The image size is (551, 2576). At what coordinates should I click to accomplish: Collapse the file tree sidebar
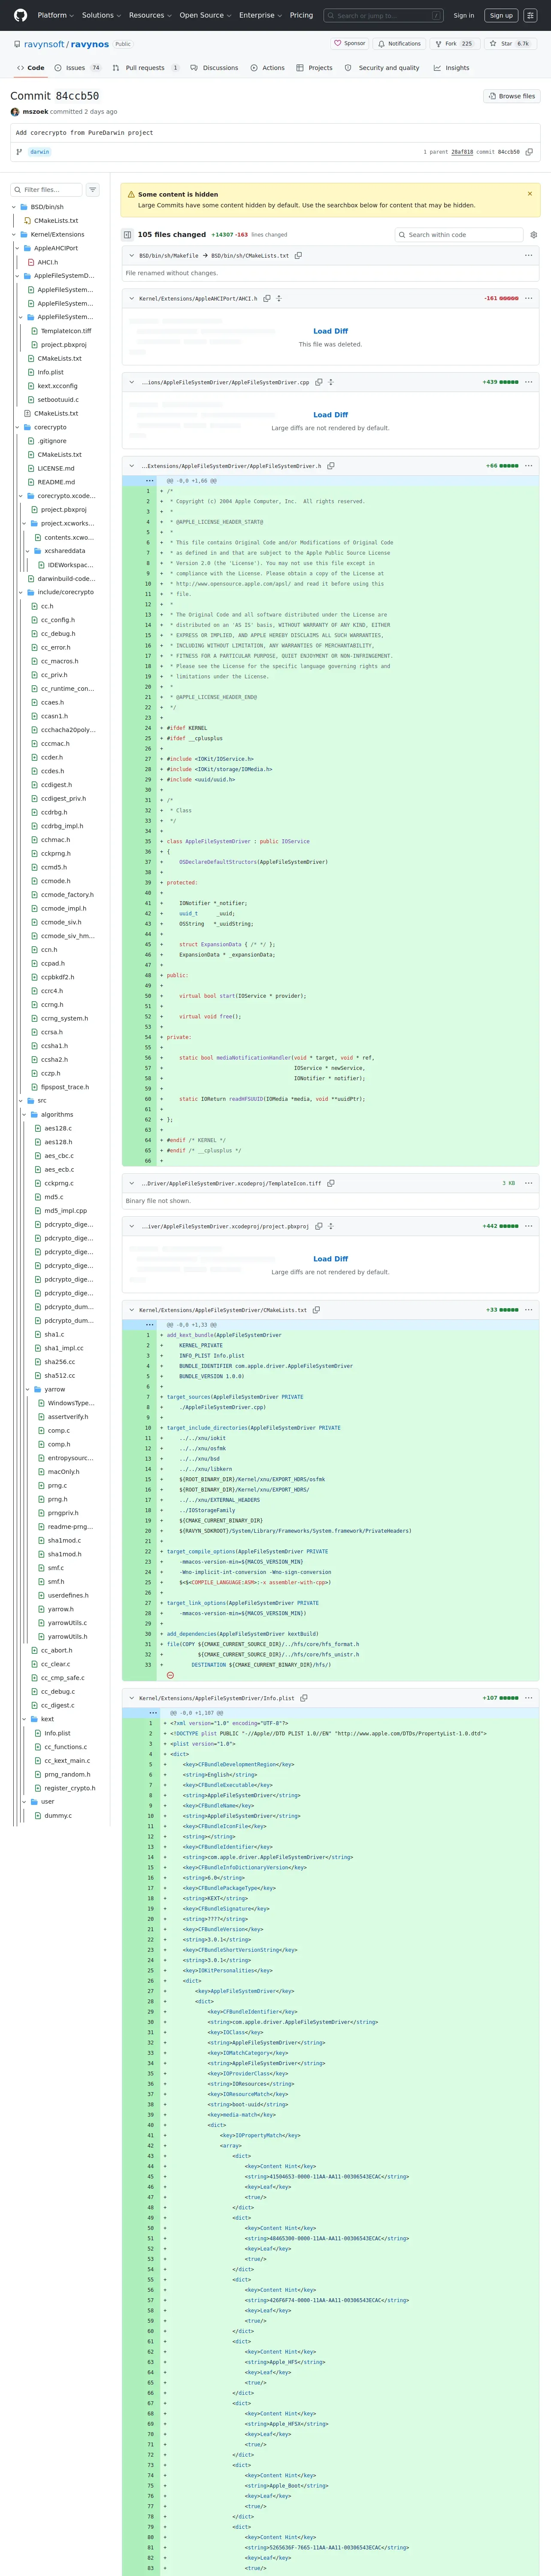(x=127, y=235)
